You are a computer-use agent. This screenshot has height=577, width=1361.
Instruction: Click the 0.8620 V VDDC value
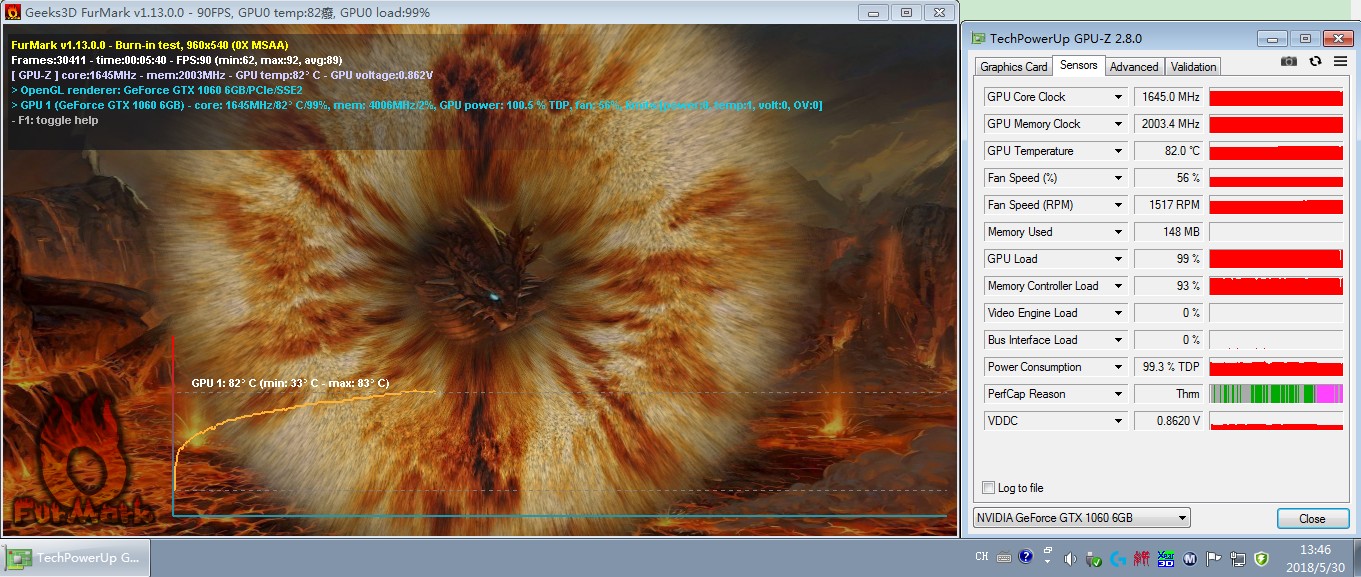[1169, 421]
